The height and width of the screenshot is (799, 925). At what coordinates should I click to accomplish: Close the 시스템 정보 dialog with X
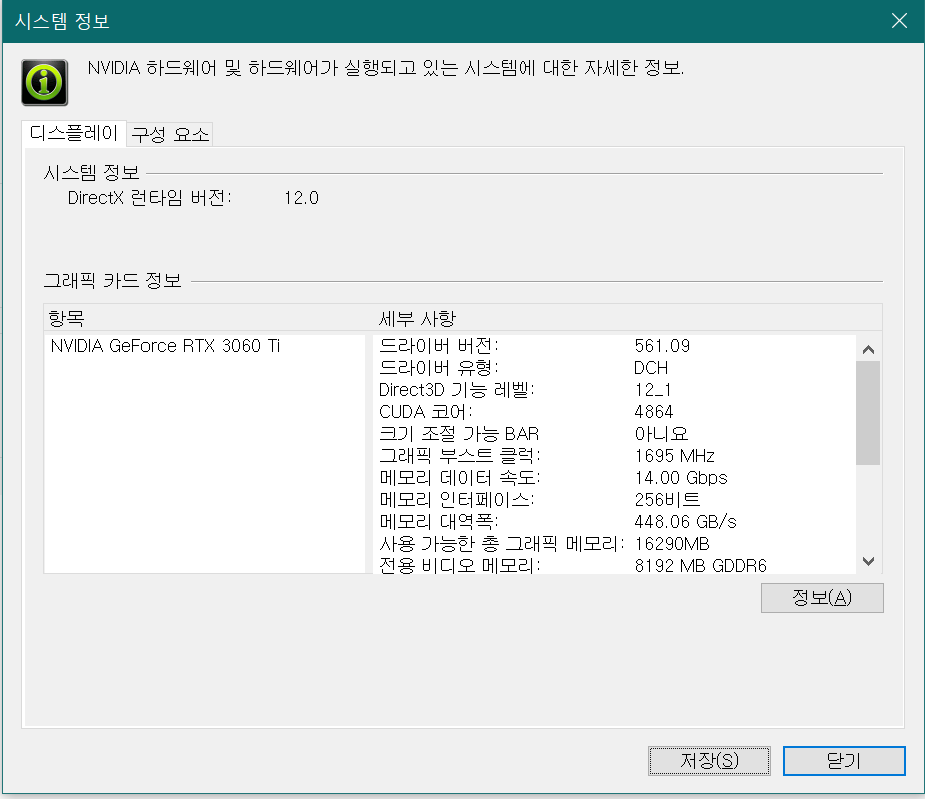(898, 21)
